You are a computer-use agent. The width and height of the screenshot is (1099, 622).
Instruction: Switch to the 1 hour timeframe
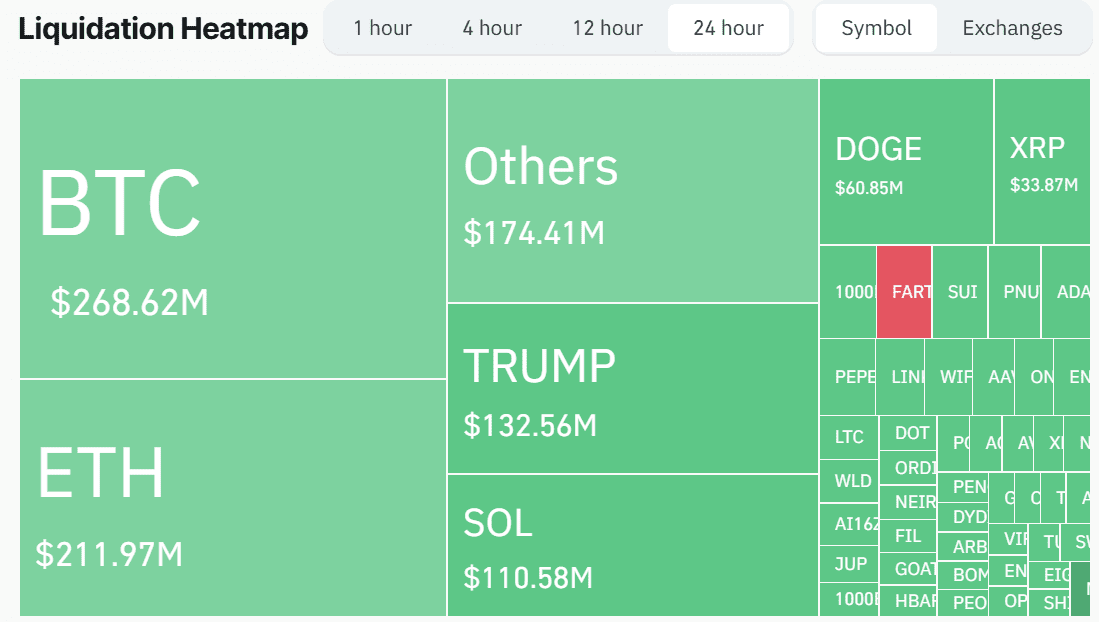point(383,28)
